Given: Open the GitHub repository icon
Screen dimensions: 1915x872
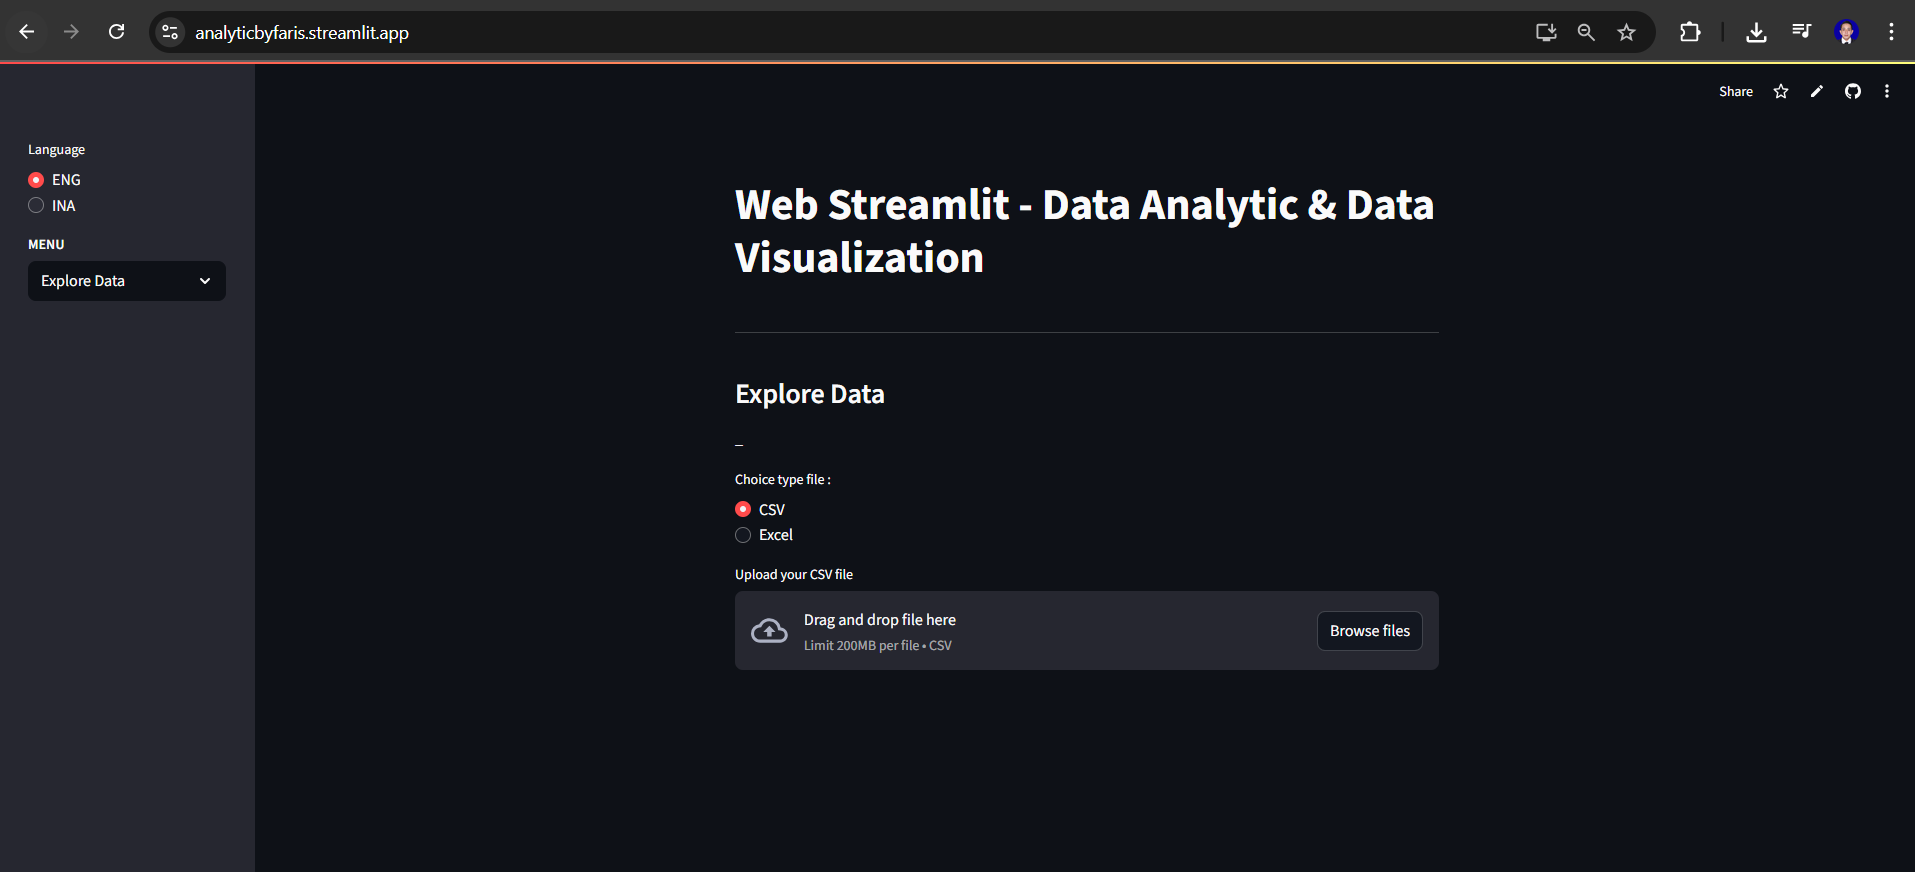Looking at the screenshot, I should pyautogui.click(x=1853, y=91).
